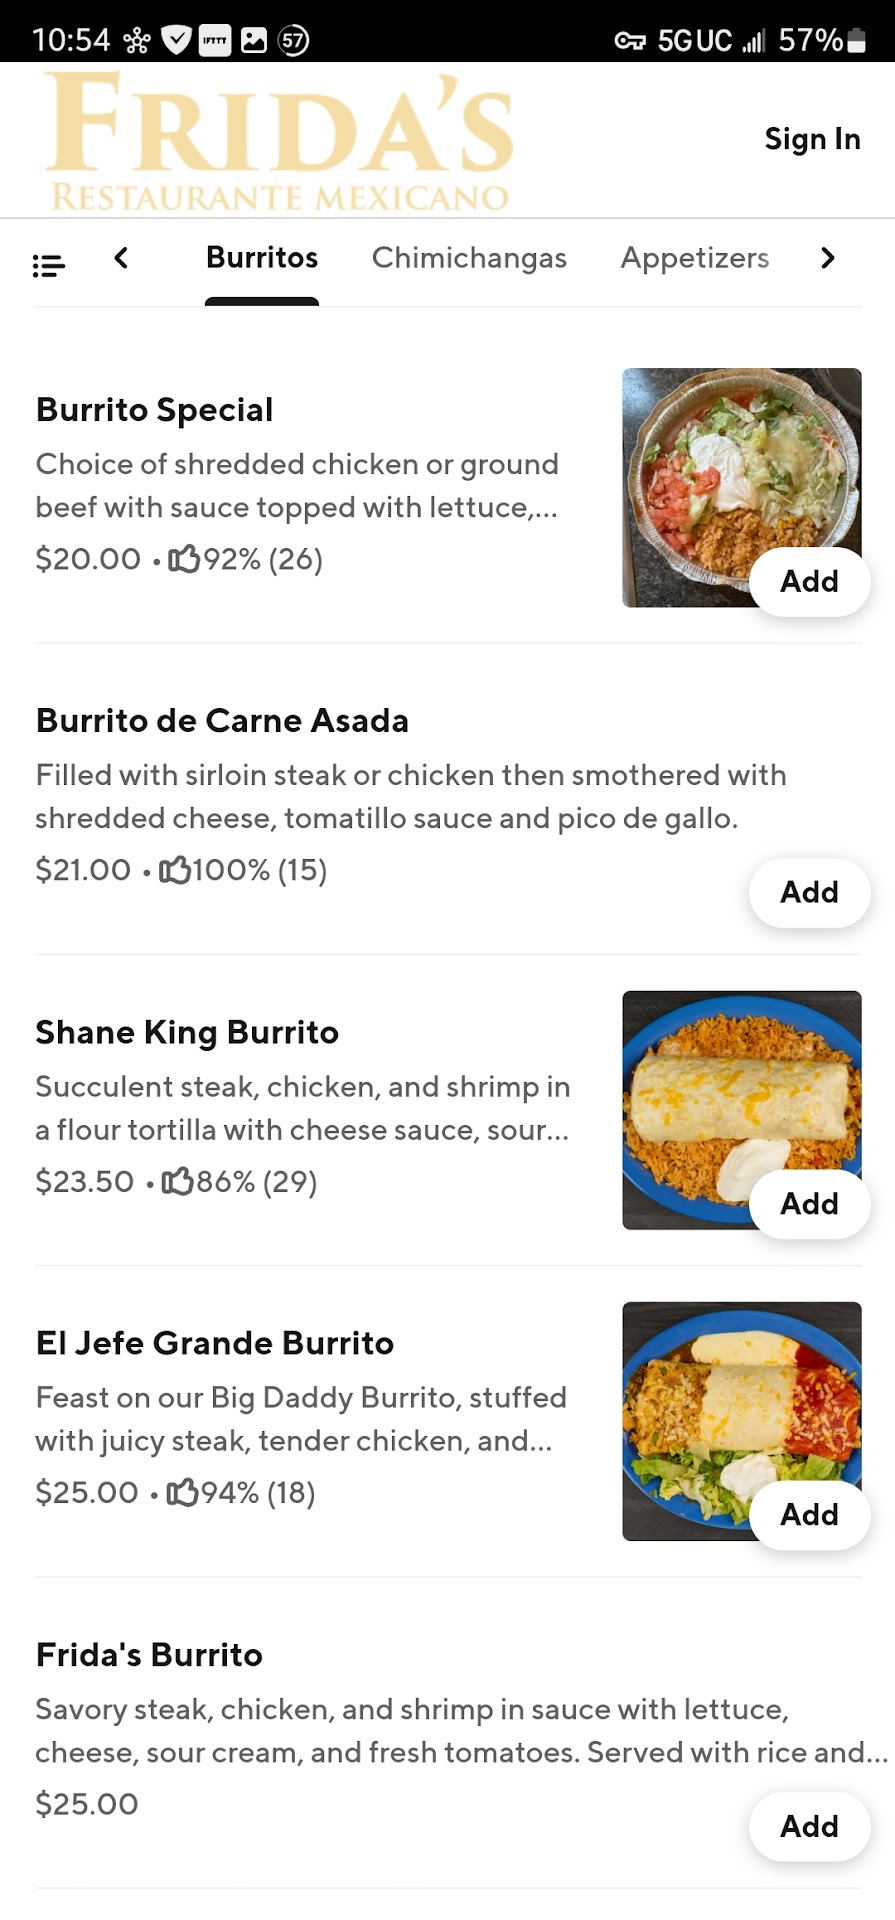Tap the Sign In link

(x=812, y=139)
